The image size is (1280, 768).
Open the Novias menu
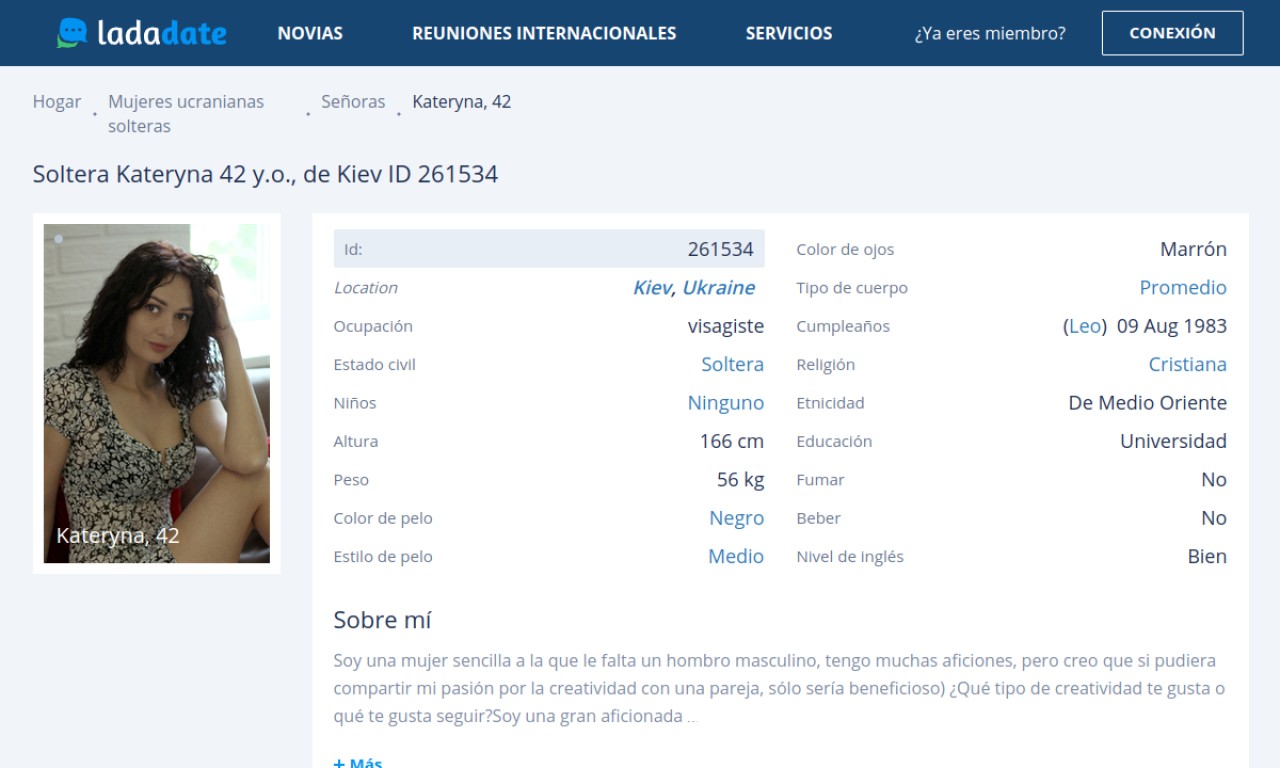(310, 33)
